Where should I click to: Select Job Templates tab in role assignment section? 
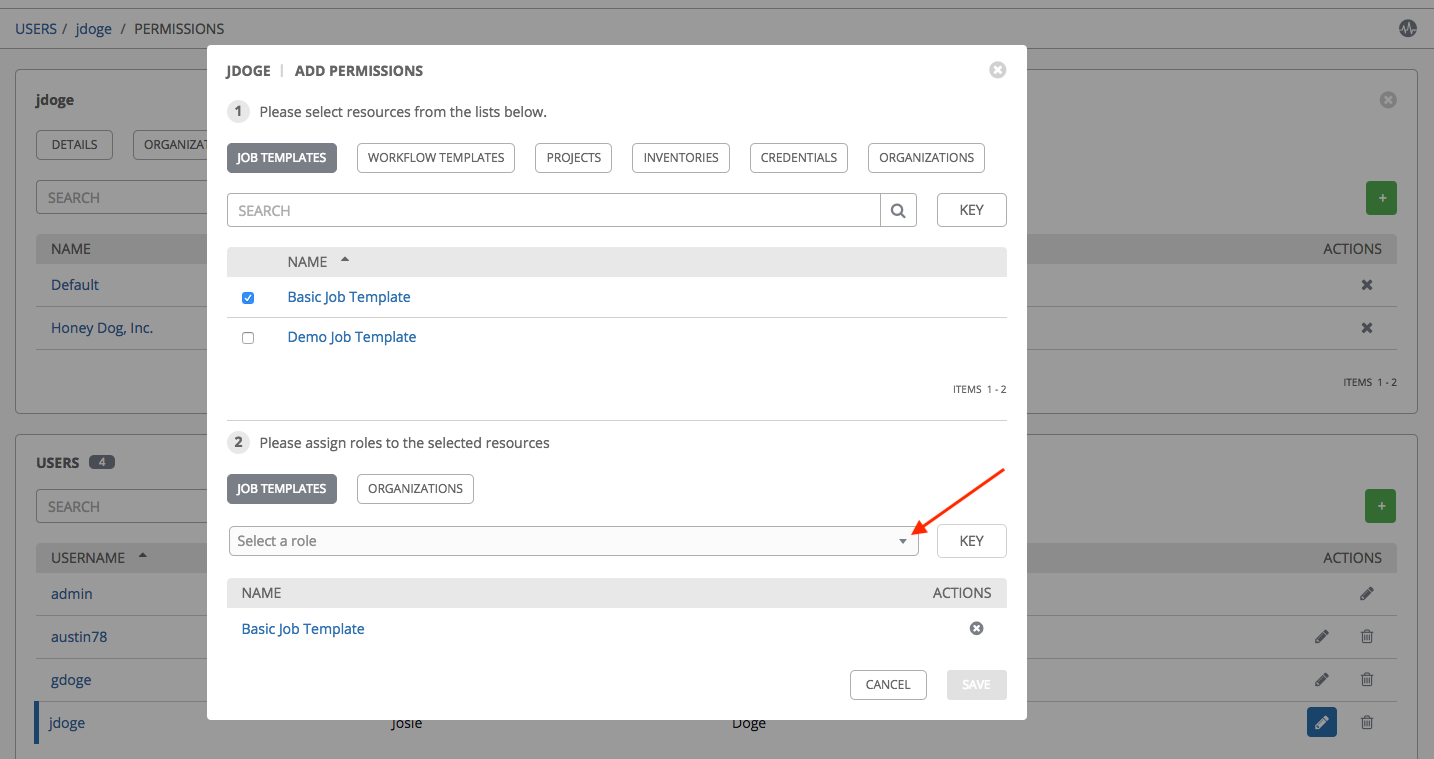(x=282, y=489)
